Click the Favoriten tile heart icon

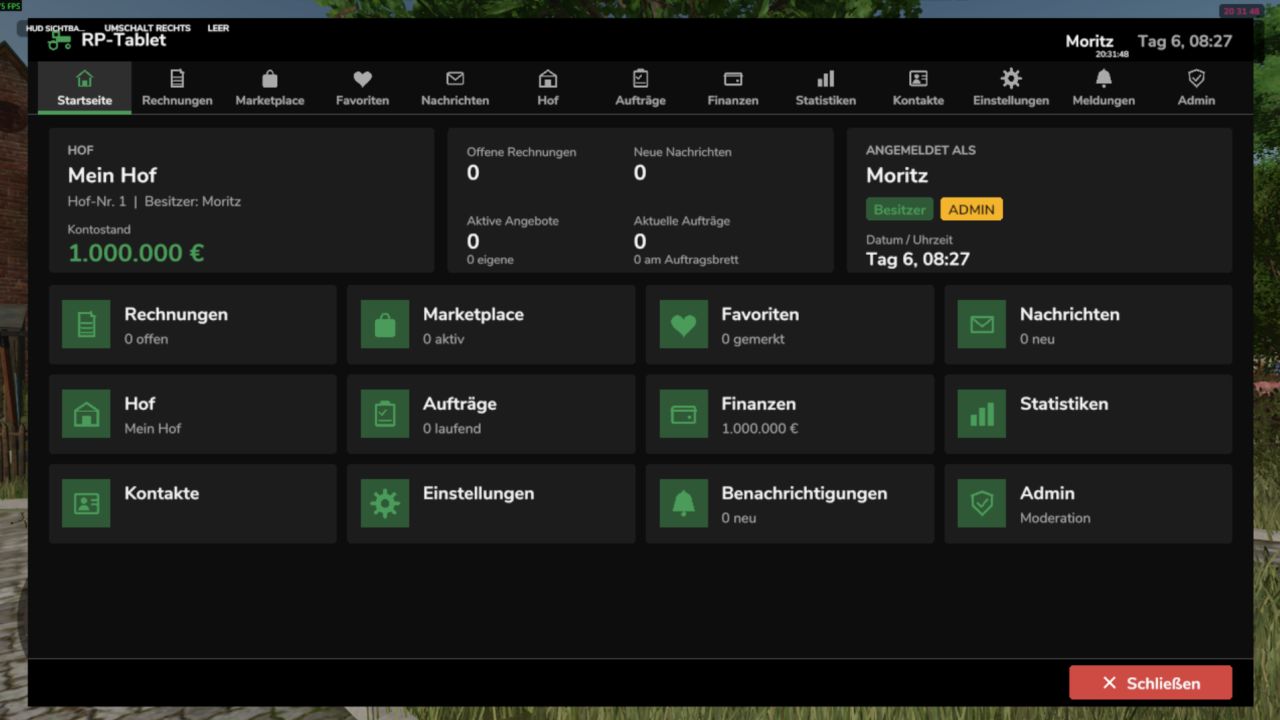pyautogui.click(x=684, y=324)
